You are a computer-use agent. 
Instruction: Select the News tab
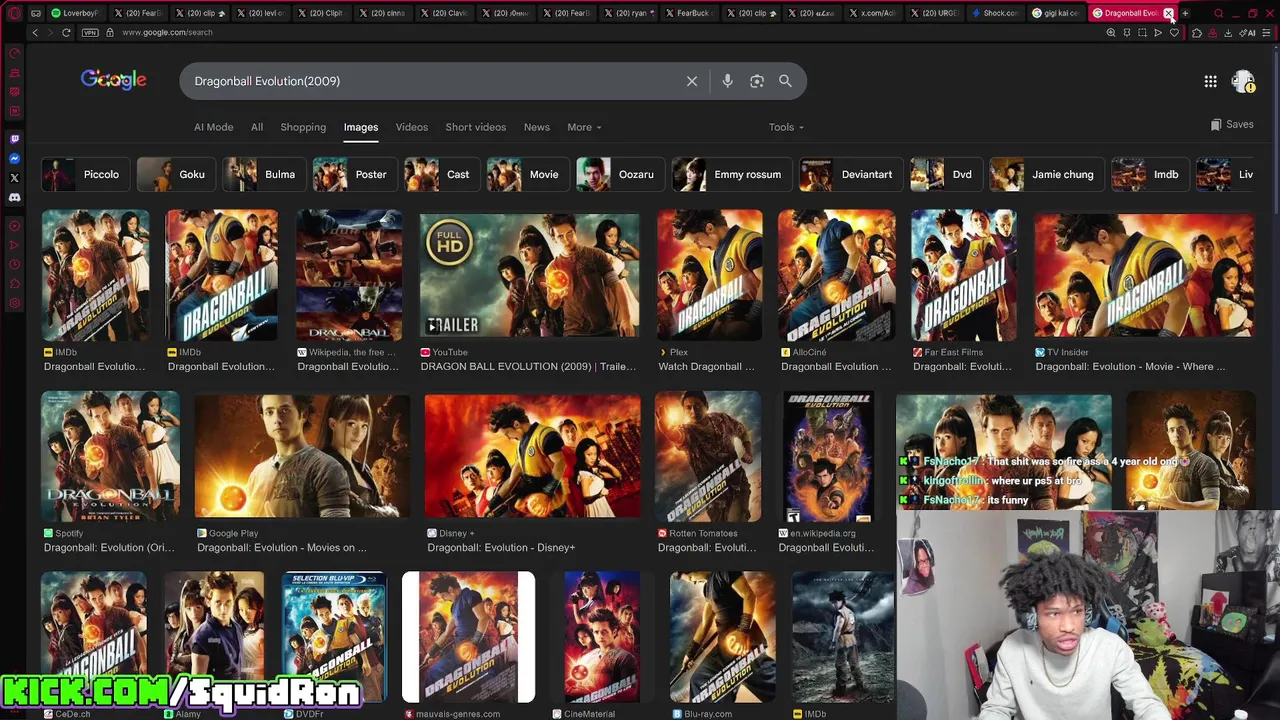(x=536, y=127)
